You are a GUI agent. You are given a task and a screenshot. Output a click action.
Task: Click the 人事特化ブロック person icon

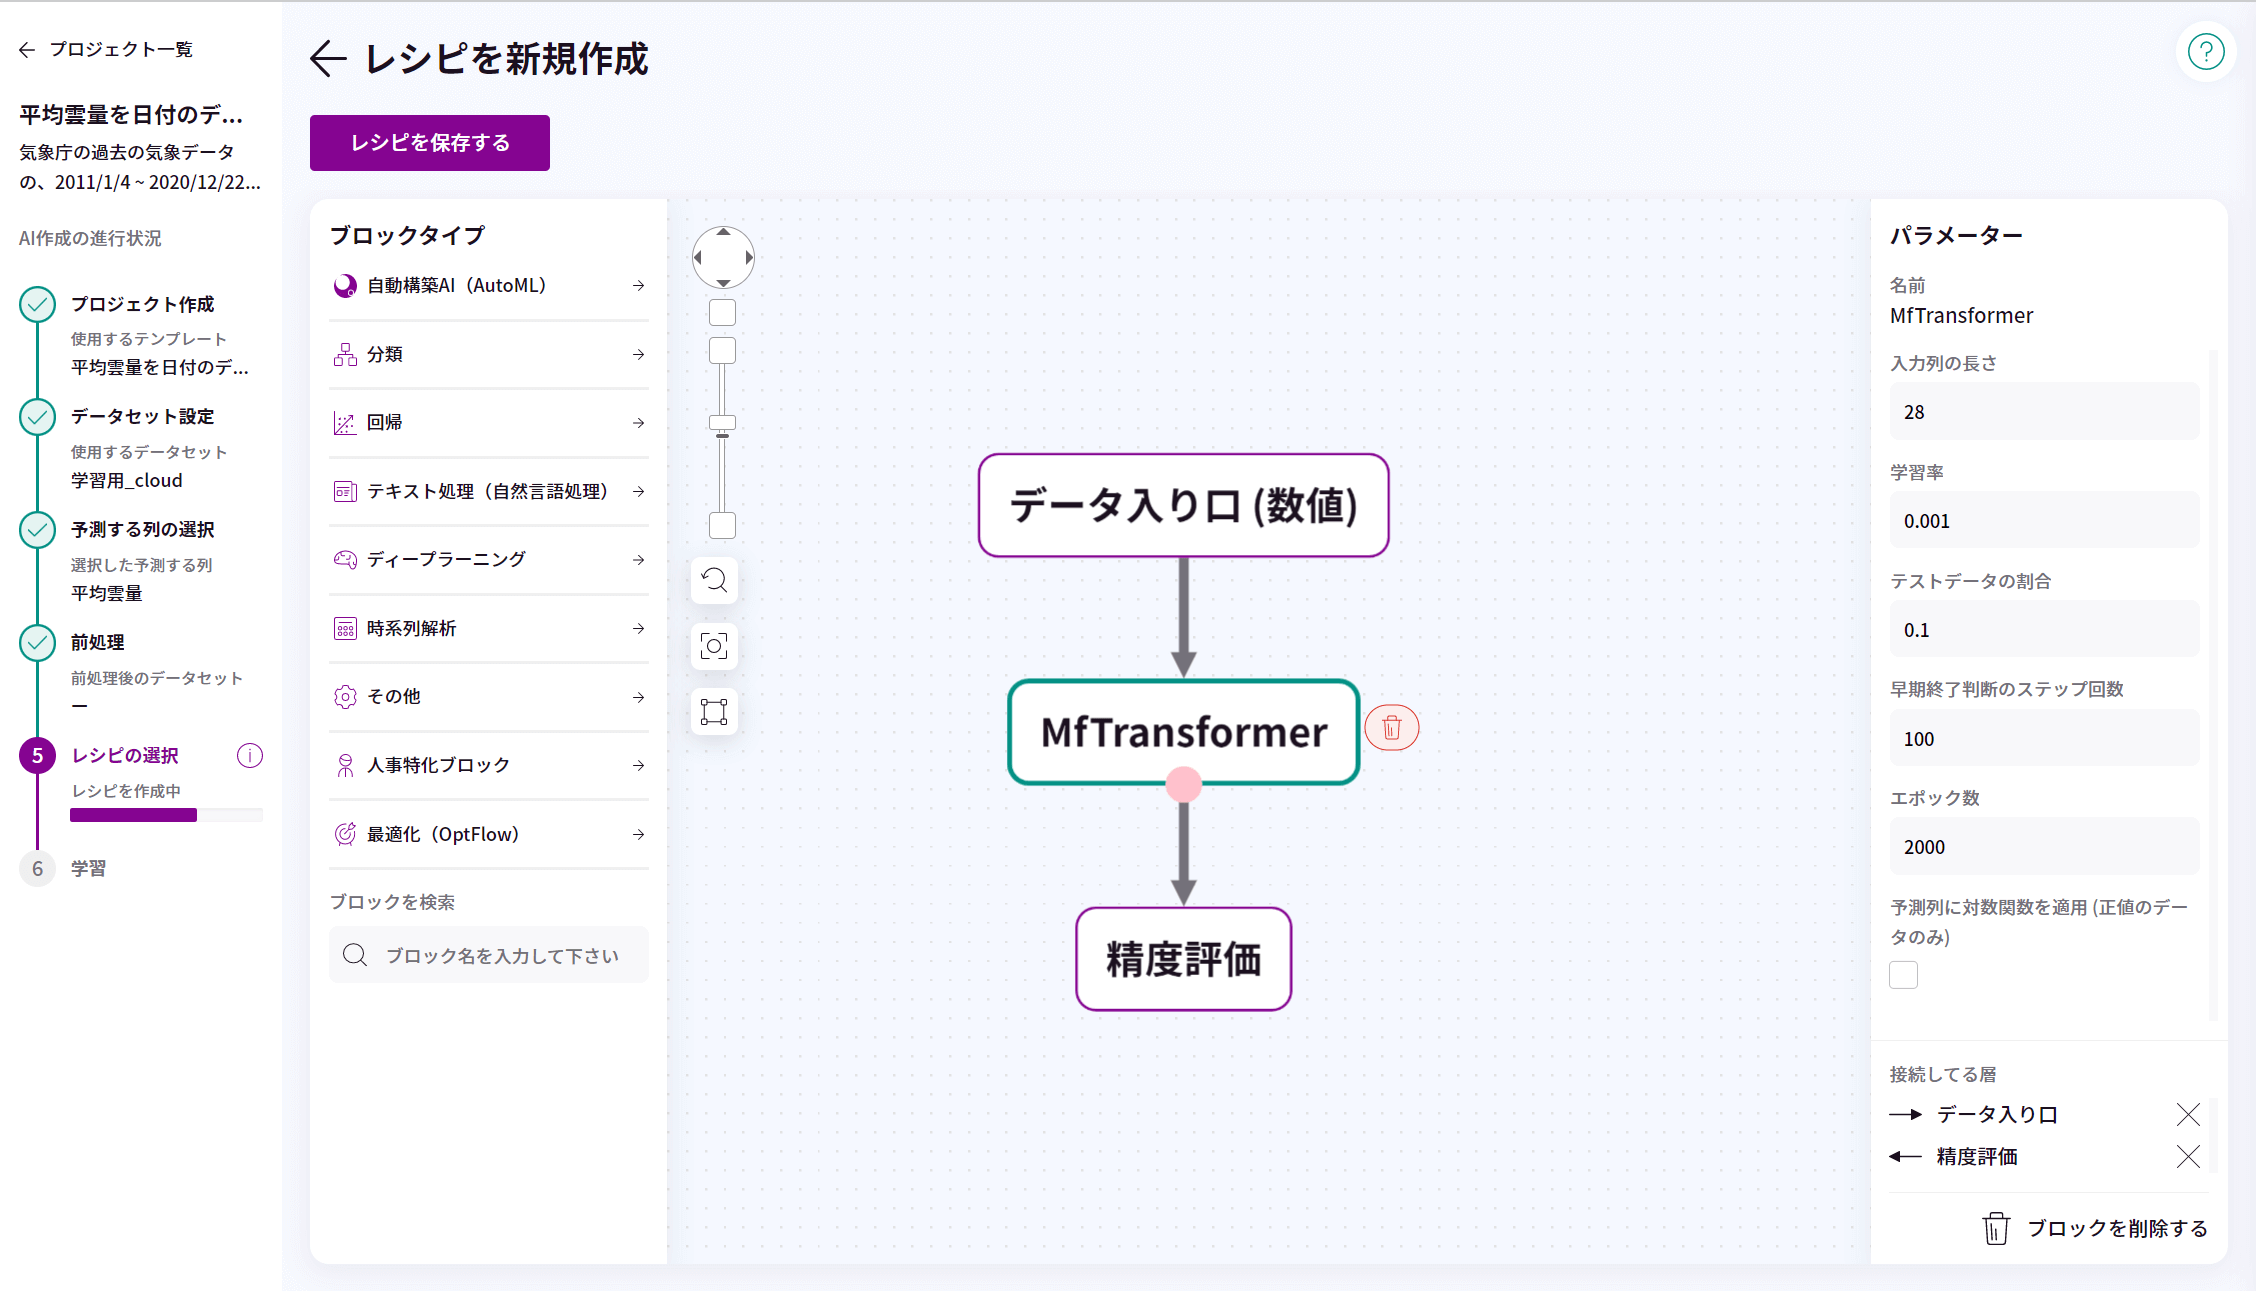click(345, 766)
